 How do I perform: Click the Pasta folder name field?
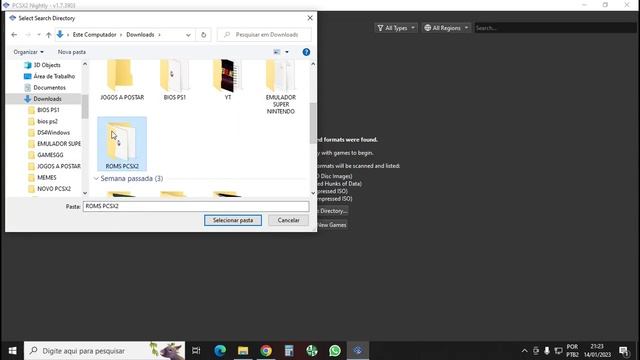[x=196, y=207]
